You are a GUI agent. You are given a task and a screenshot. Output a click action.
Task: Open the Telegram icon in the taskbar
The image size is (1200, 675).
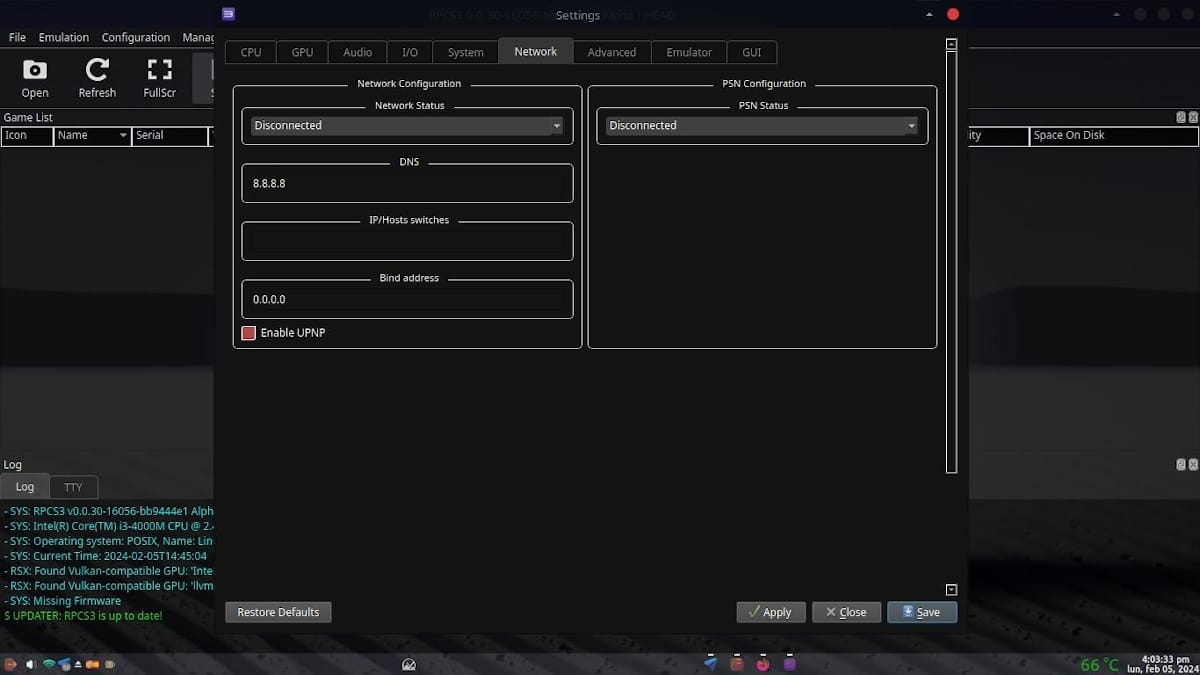click(x=710, y=663)
